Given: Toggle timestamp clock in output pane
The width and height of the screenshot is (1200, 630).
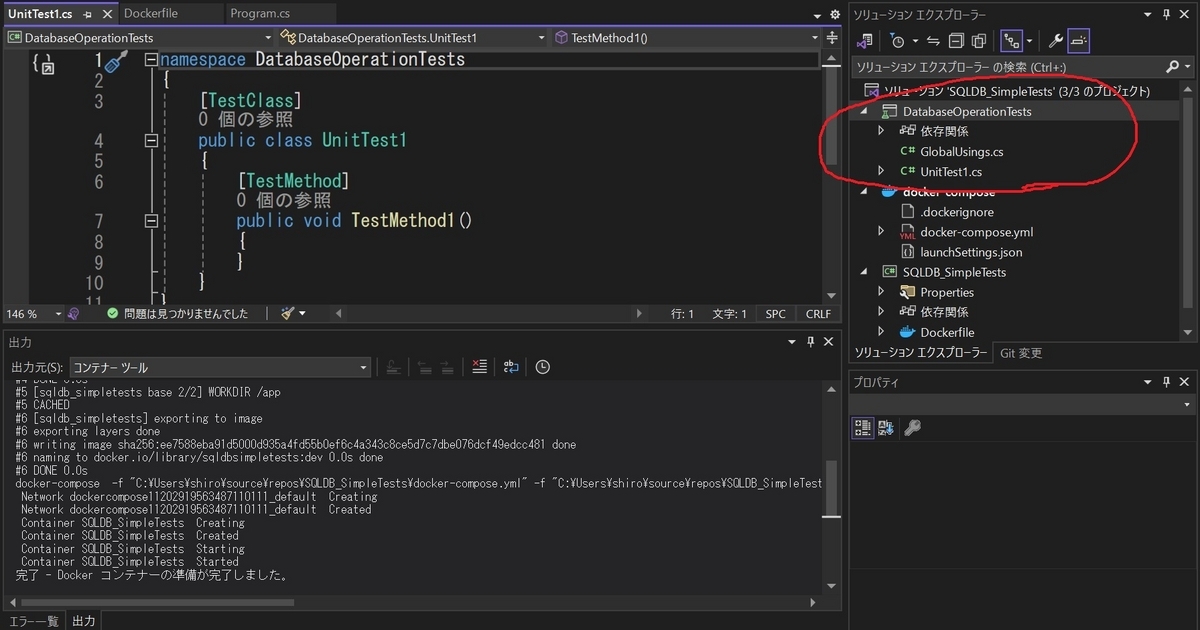Looking at the screenshot, I should coord(542,367).
